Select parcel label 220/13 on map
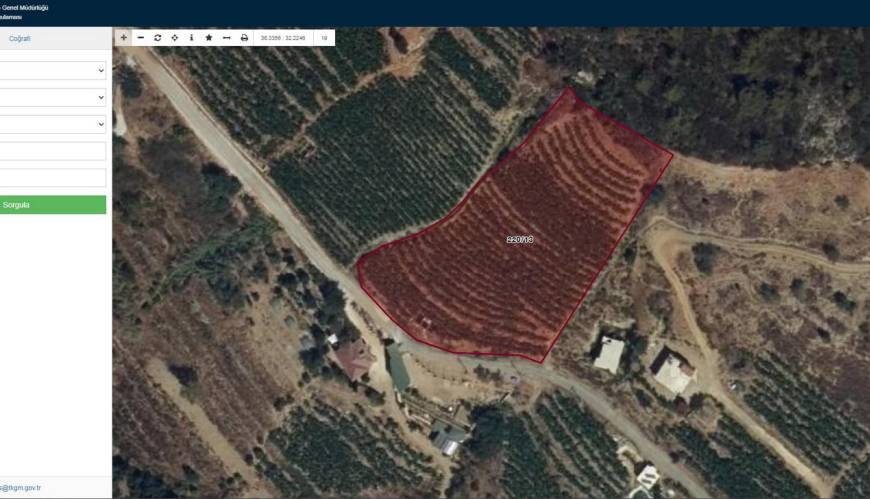Image resolution: width=870 pixels, height=499 pixels. [x=520, y=239]
